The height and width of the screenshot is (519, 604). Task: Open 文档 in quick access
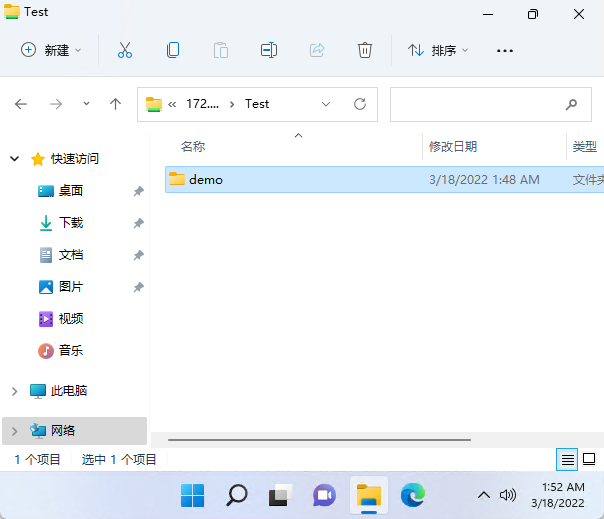tap(71, 255)
